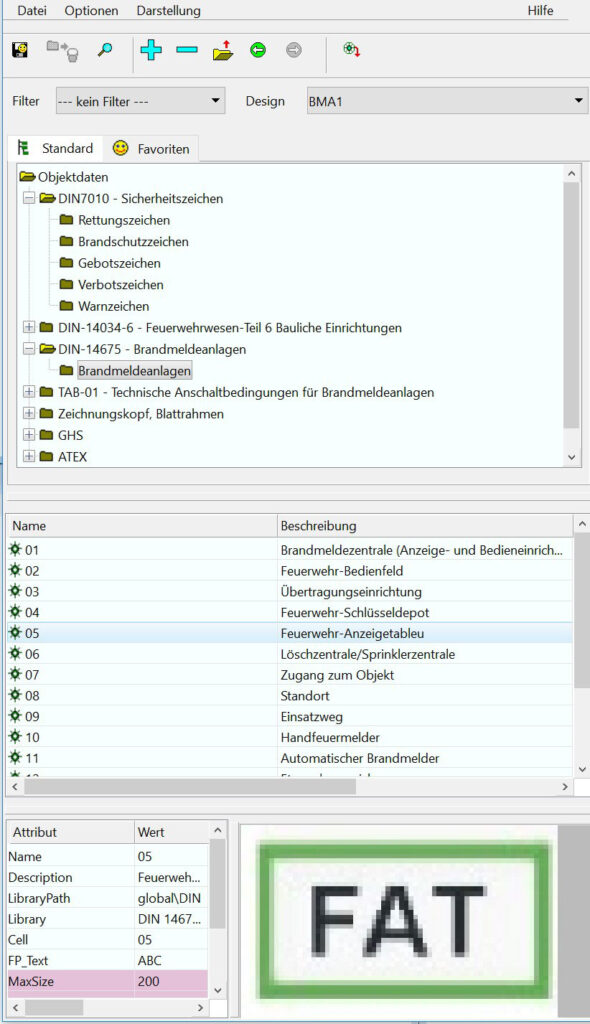Click the MaxSize value field
This screenshot has width=590, height=1024.
click(172, 981)
